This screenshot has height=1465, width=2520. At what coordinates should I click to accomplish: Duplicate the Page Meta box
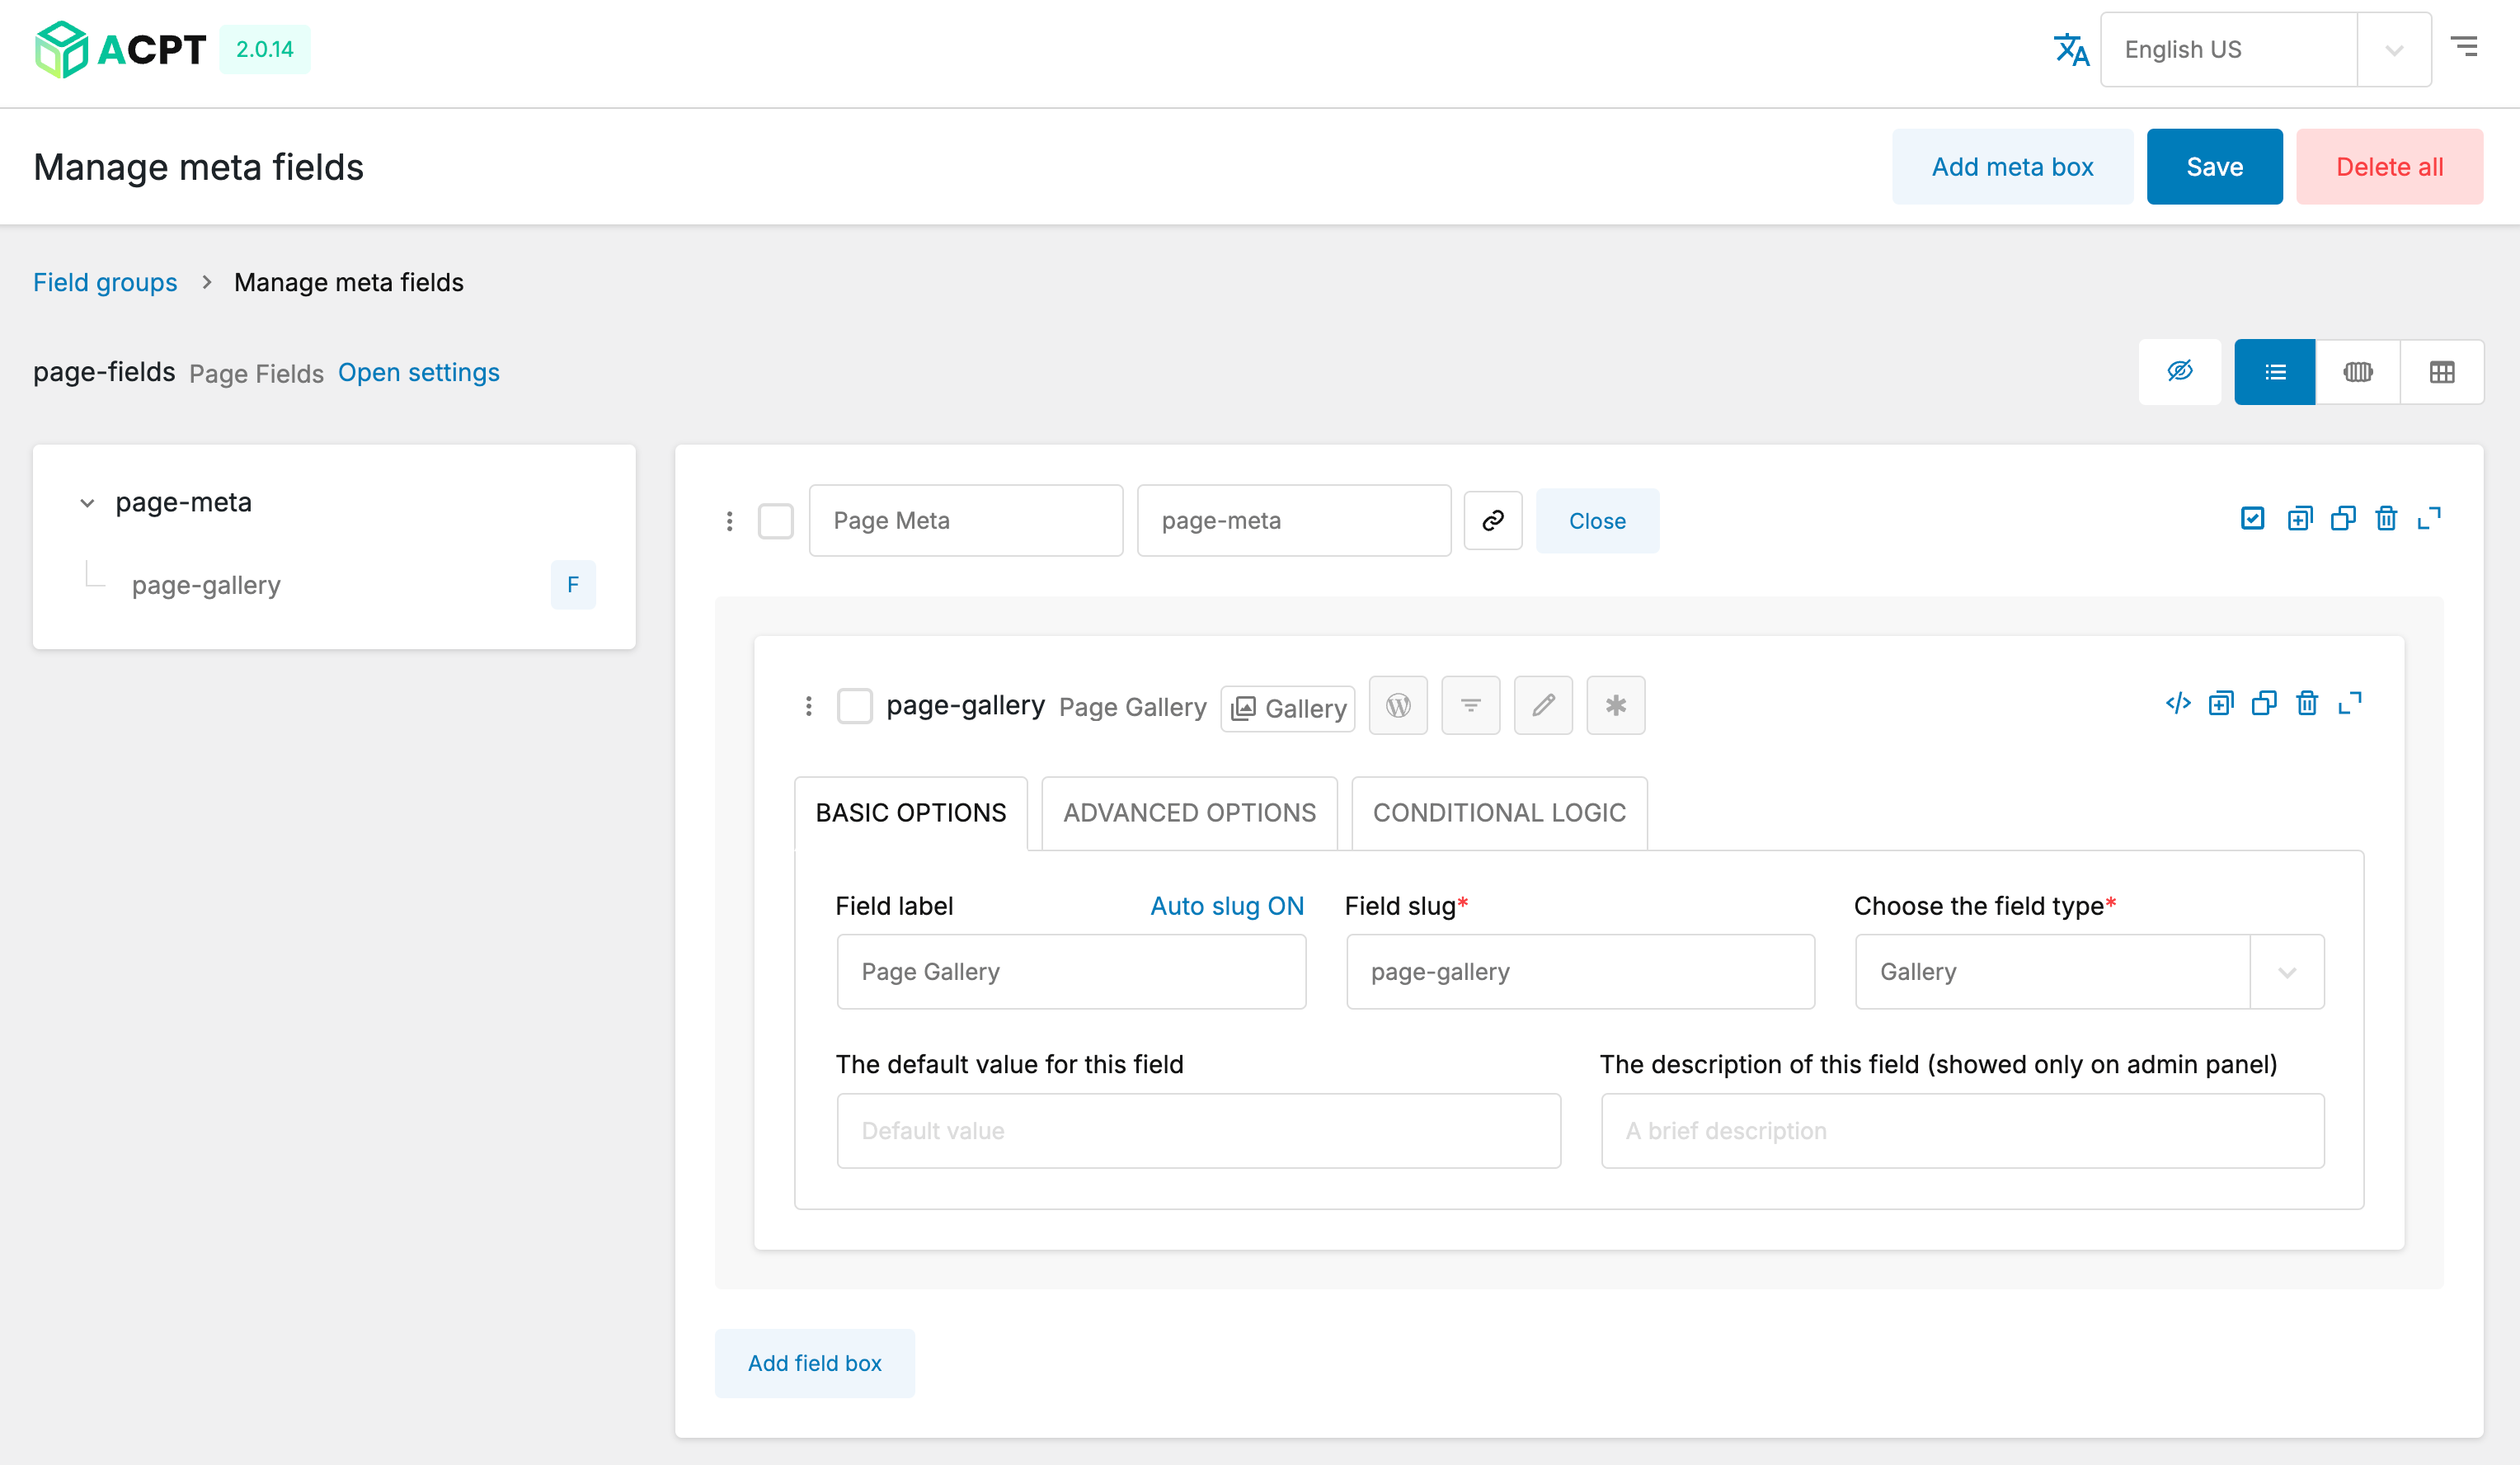pyautogui.click(x=2343, y=518)
